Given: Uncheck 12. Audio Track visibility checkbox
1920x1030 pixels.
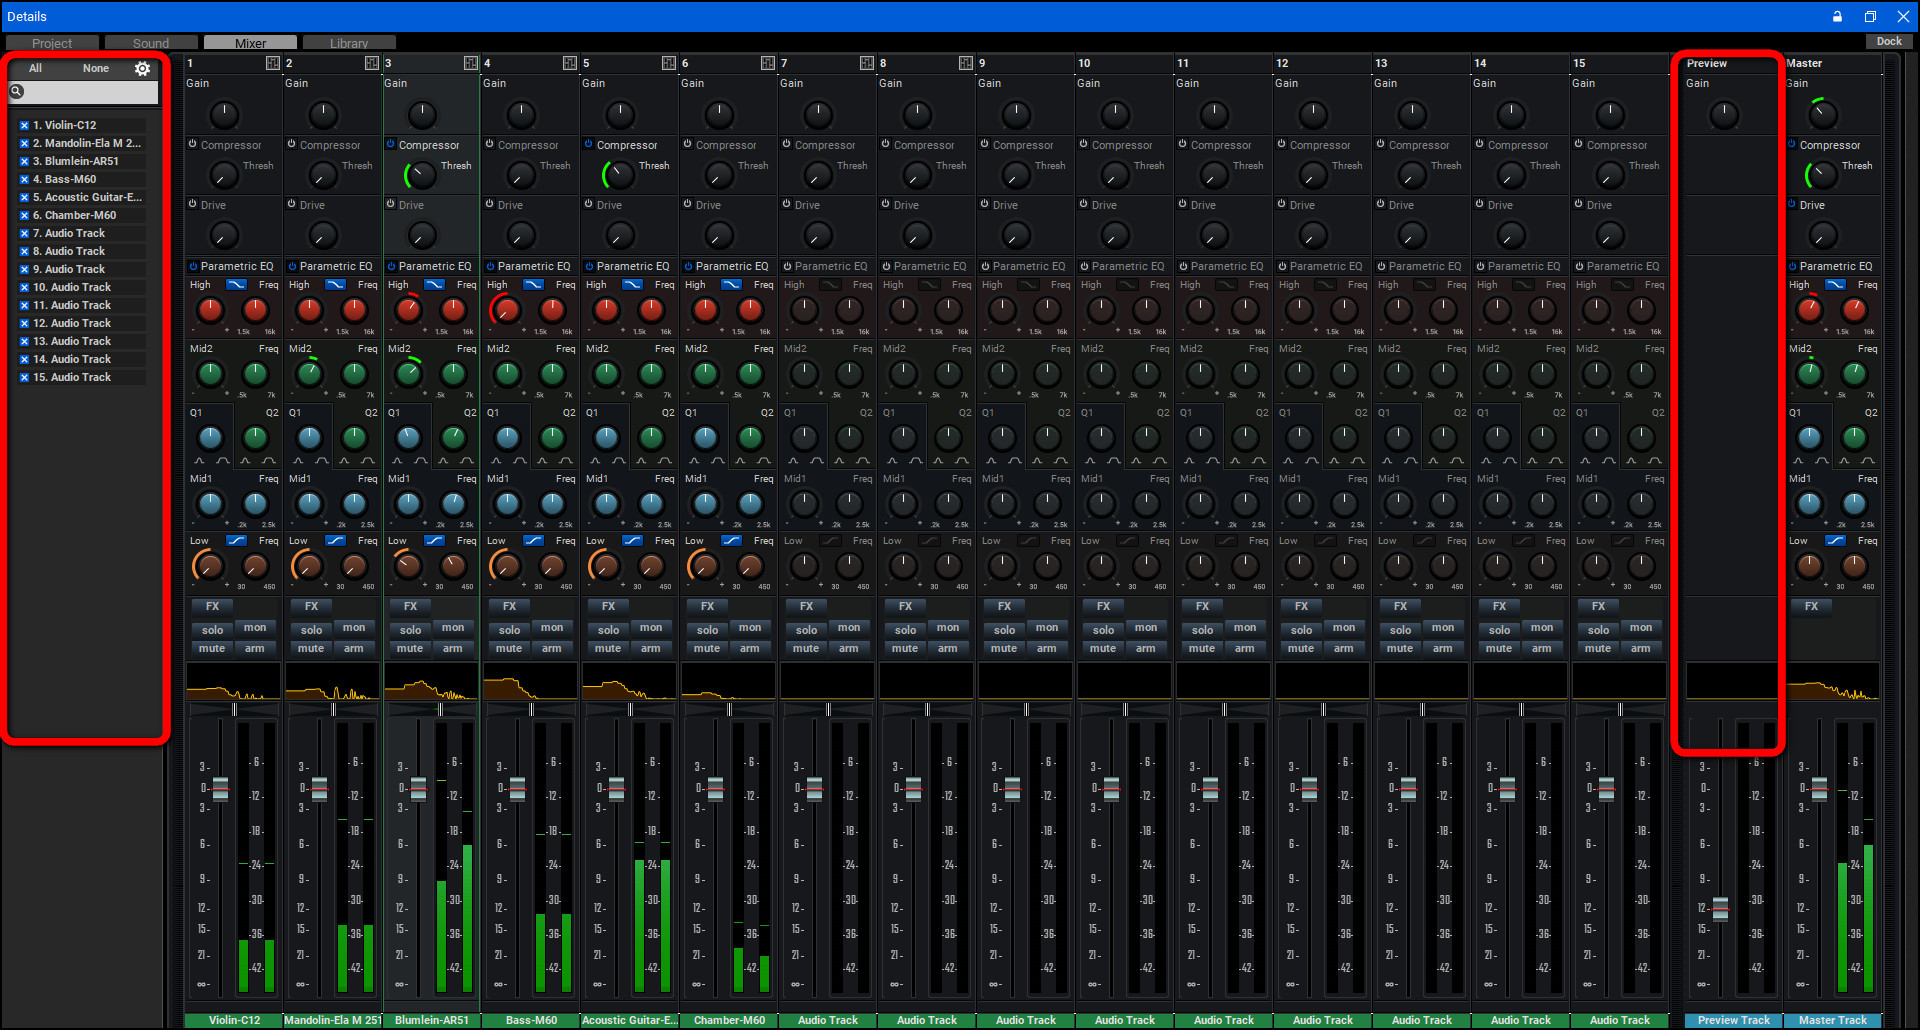Looking at the screenshot, I should click(24, 323).
